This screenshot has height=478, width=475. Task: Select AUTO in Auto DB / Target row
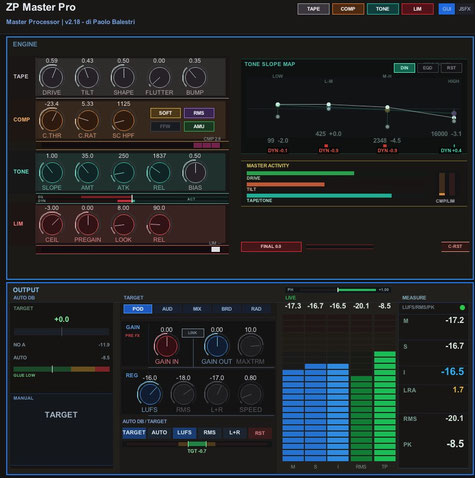pos(159,433)
